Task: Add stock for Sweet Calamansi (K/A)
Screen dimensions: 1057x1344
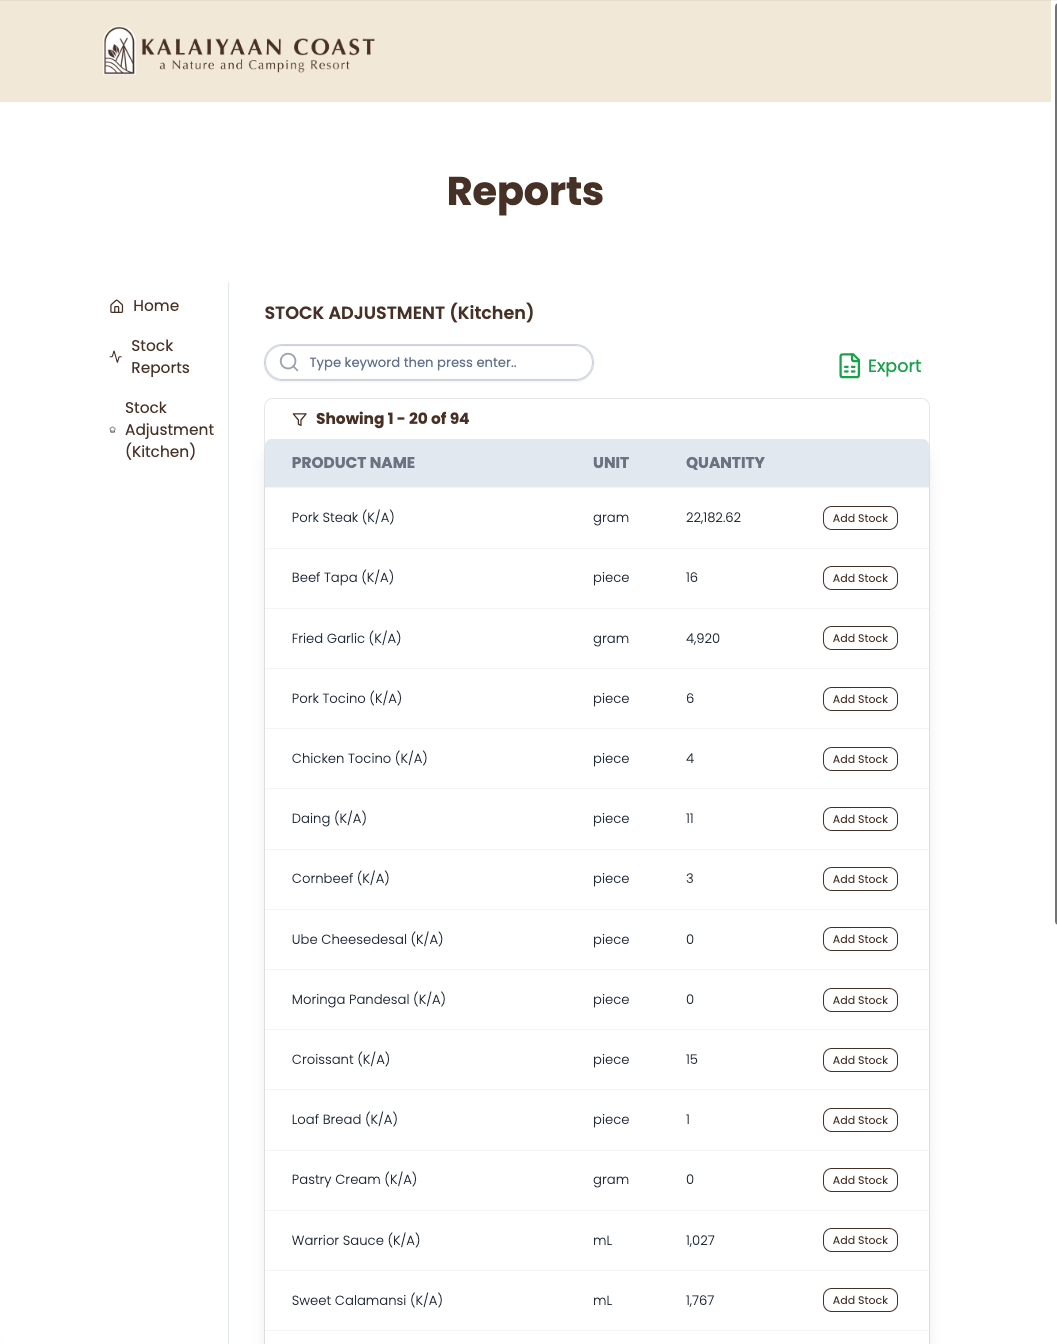Action: point(859,1300)
